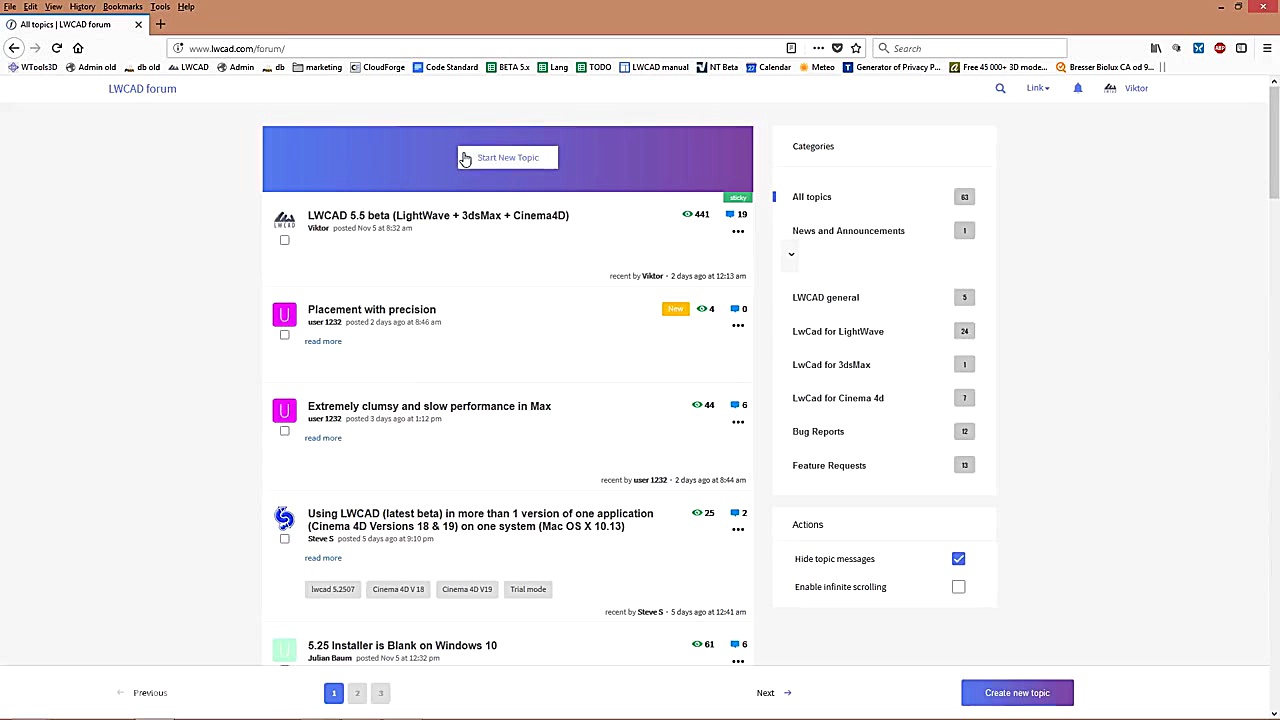
Task: Enable infinite scrolling checkbox
Action: [958, 587]
